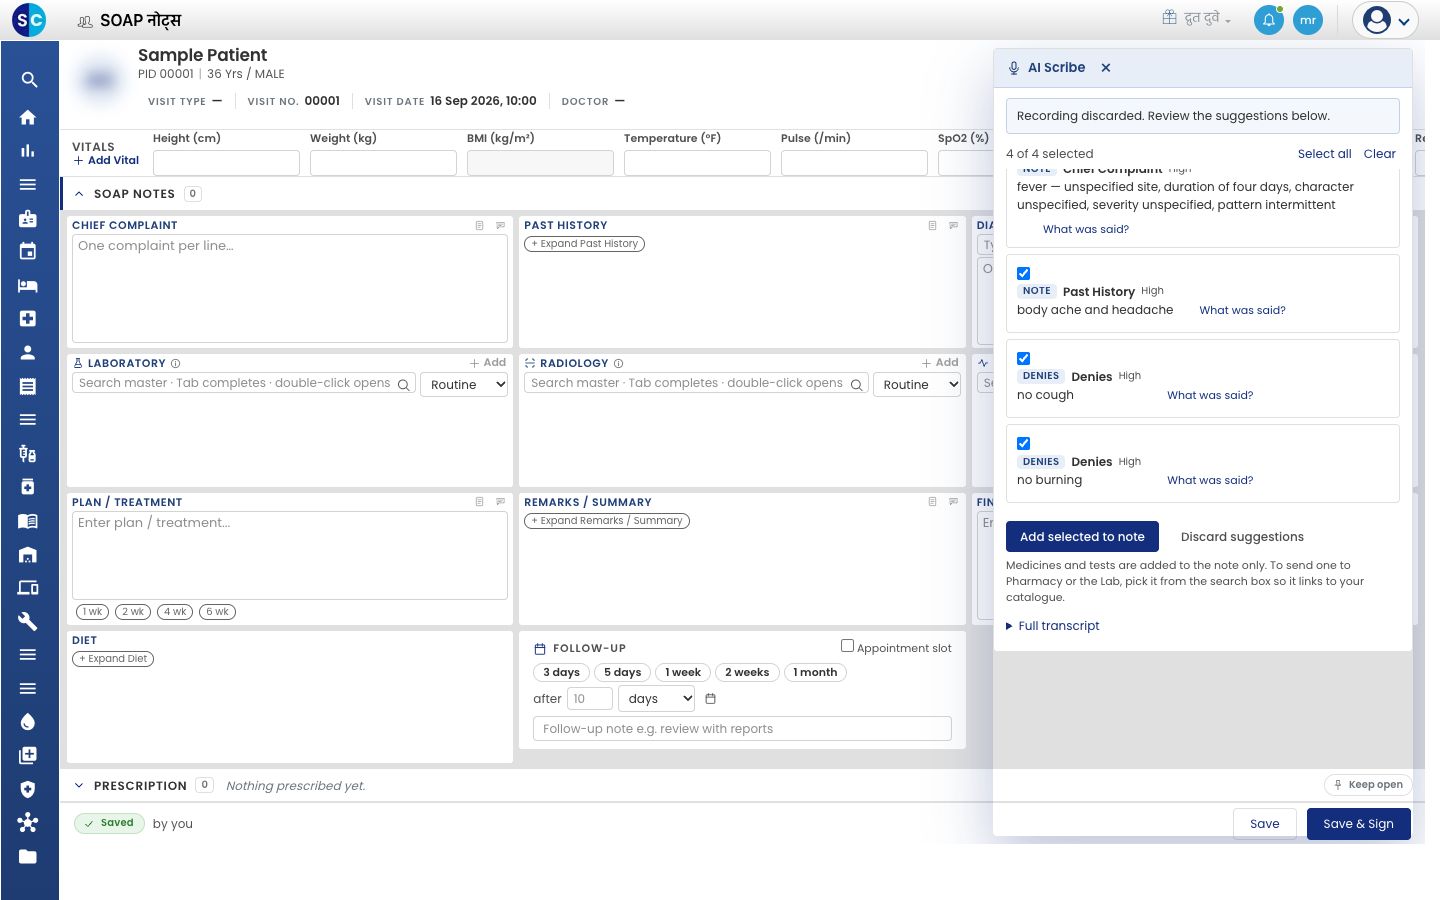Open the folder icon in the sidebar
Screen dimensions: 1440x900
[x=28, y=856]
